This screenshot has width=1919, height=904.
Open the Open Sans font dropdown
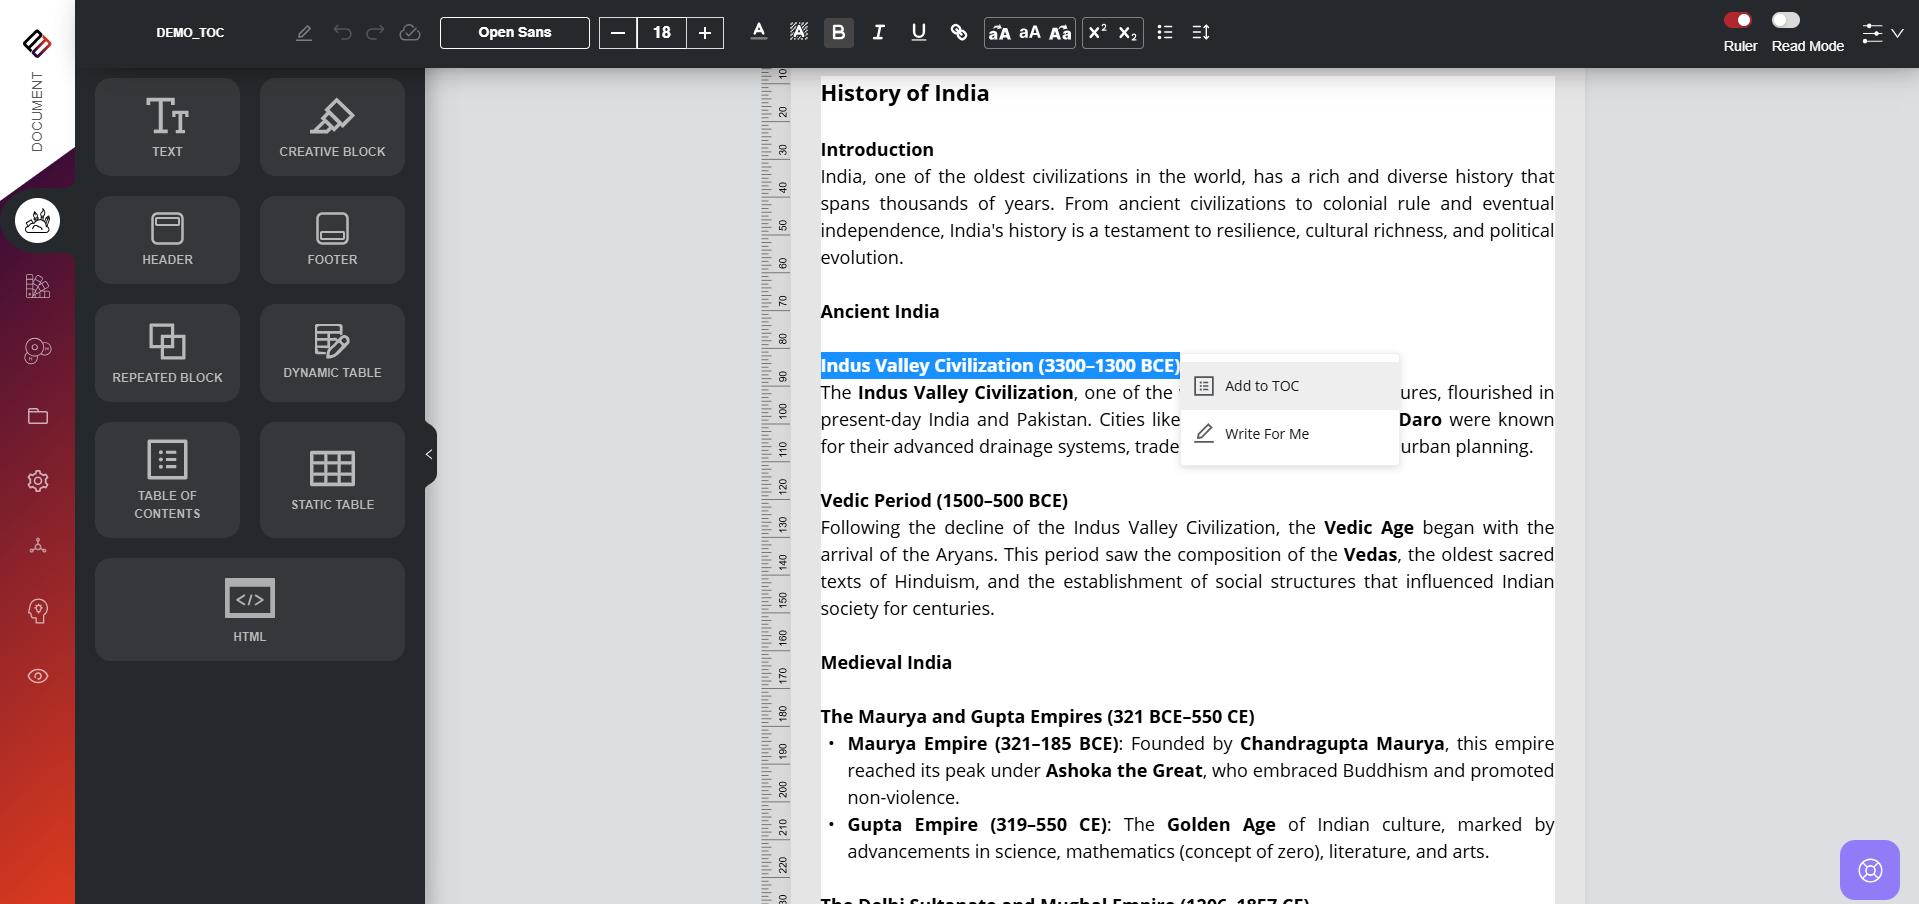coord(514,32)
